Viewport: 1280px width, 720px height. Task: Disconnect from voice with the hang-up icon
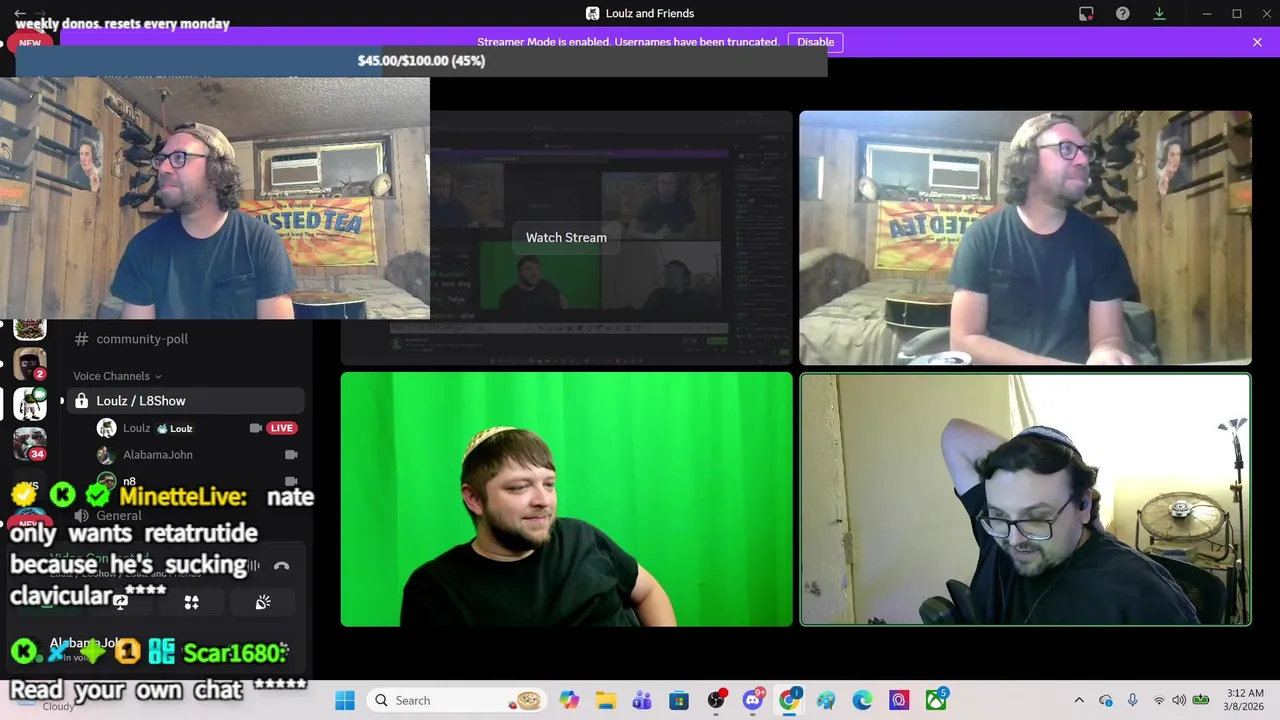click(x=282, y=566)
